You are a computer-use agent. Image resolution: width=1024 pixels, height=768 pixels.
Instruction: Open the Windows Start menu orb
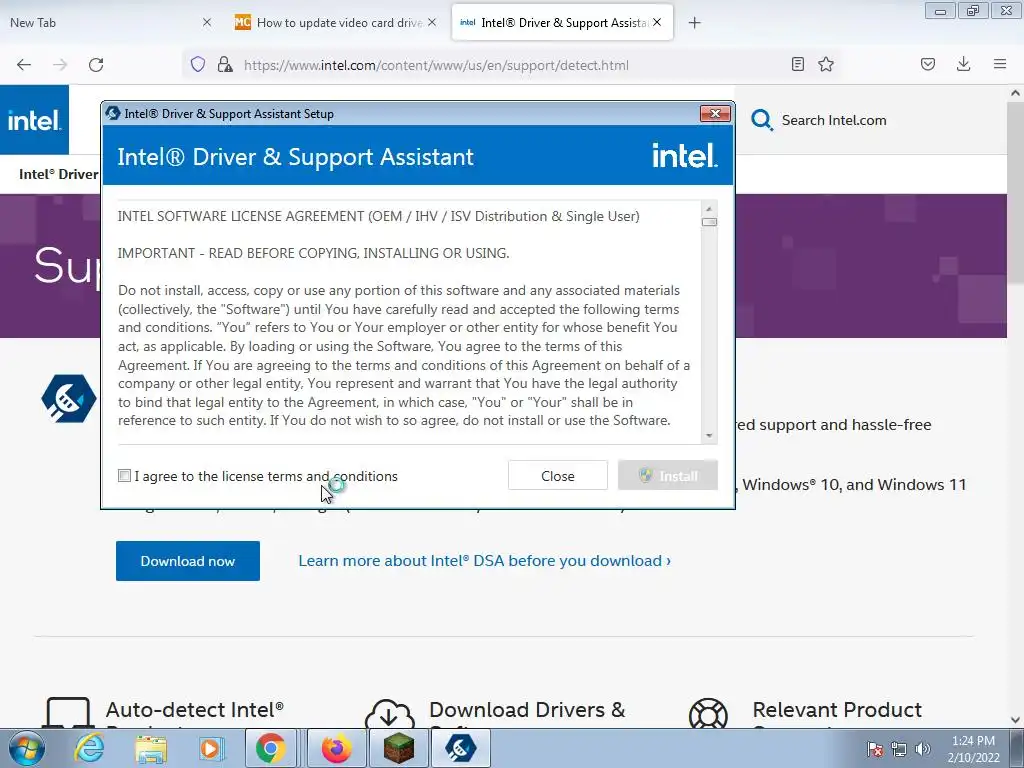27,748
